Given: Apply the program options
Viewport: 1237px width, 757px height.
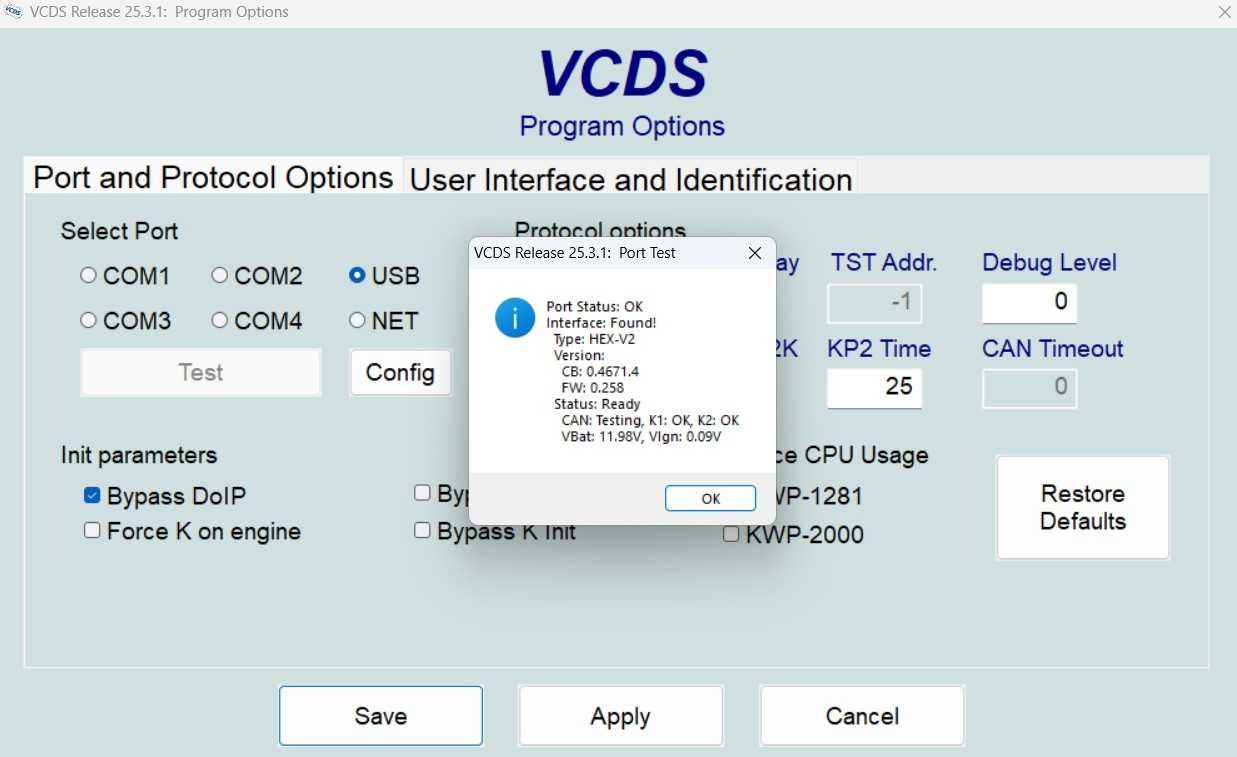Looking at the screenshot, I should pyautogui.click(x=620, y=716).
